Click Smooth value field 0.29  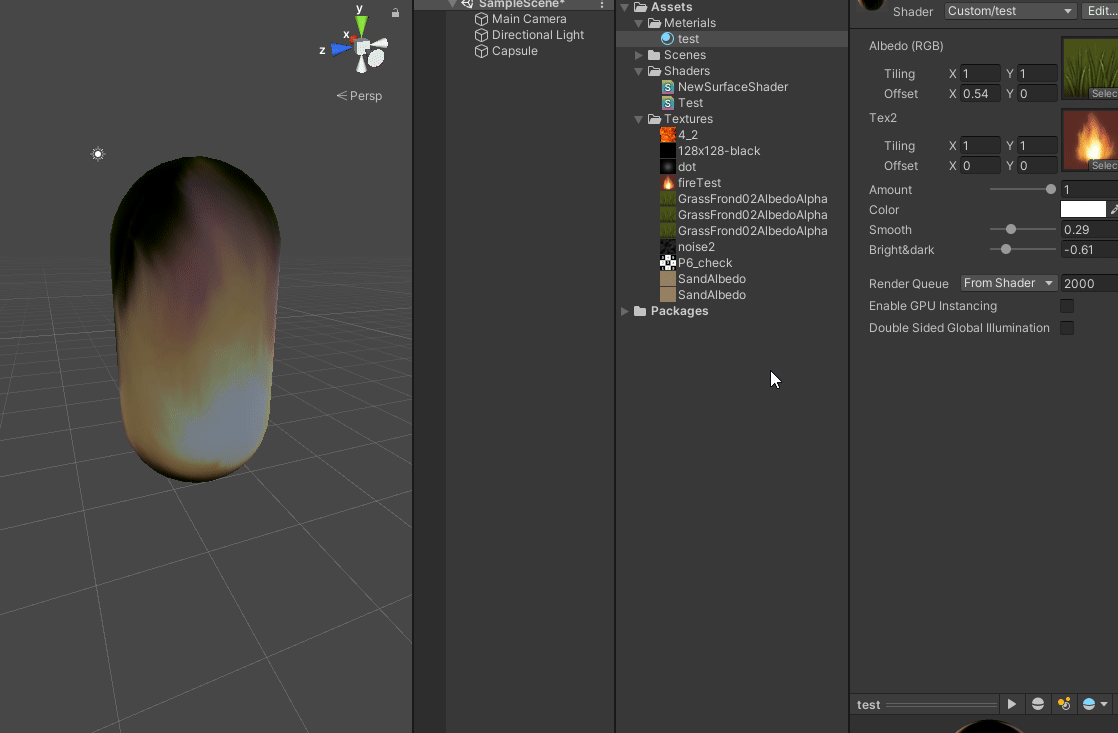pos(1089,230)
